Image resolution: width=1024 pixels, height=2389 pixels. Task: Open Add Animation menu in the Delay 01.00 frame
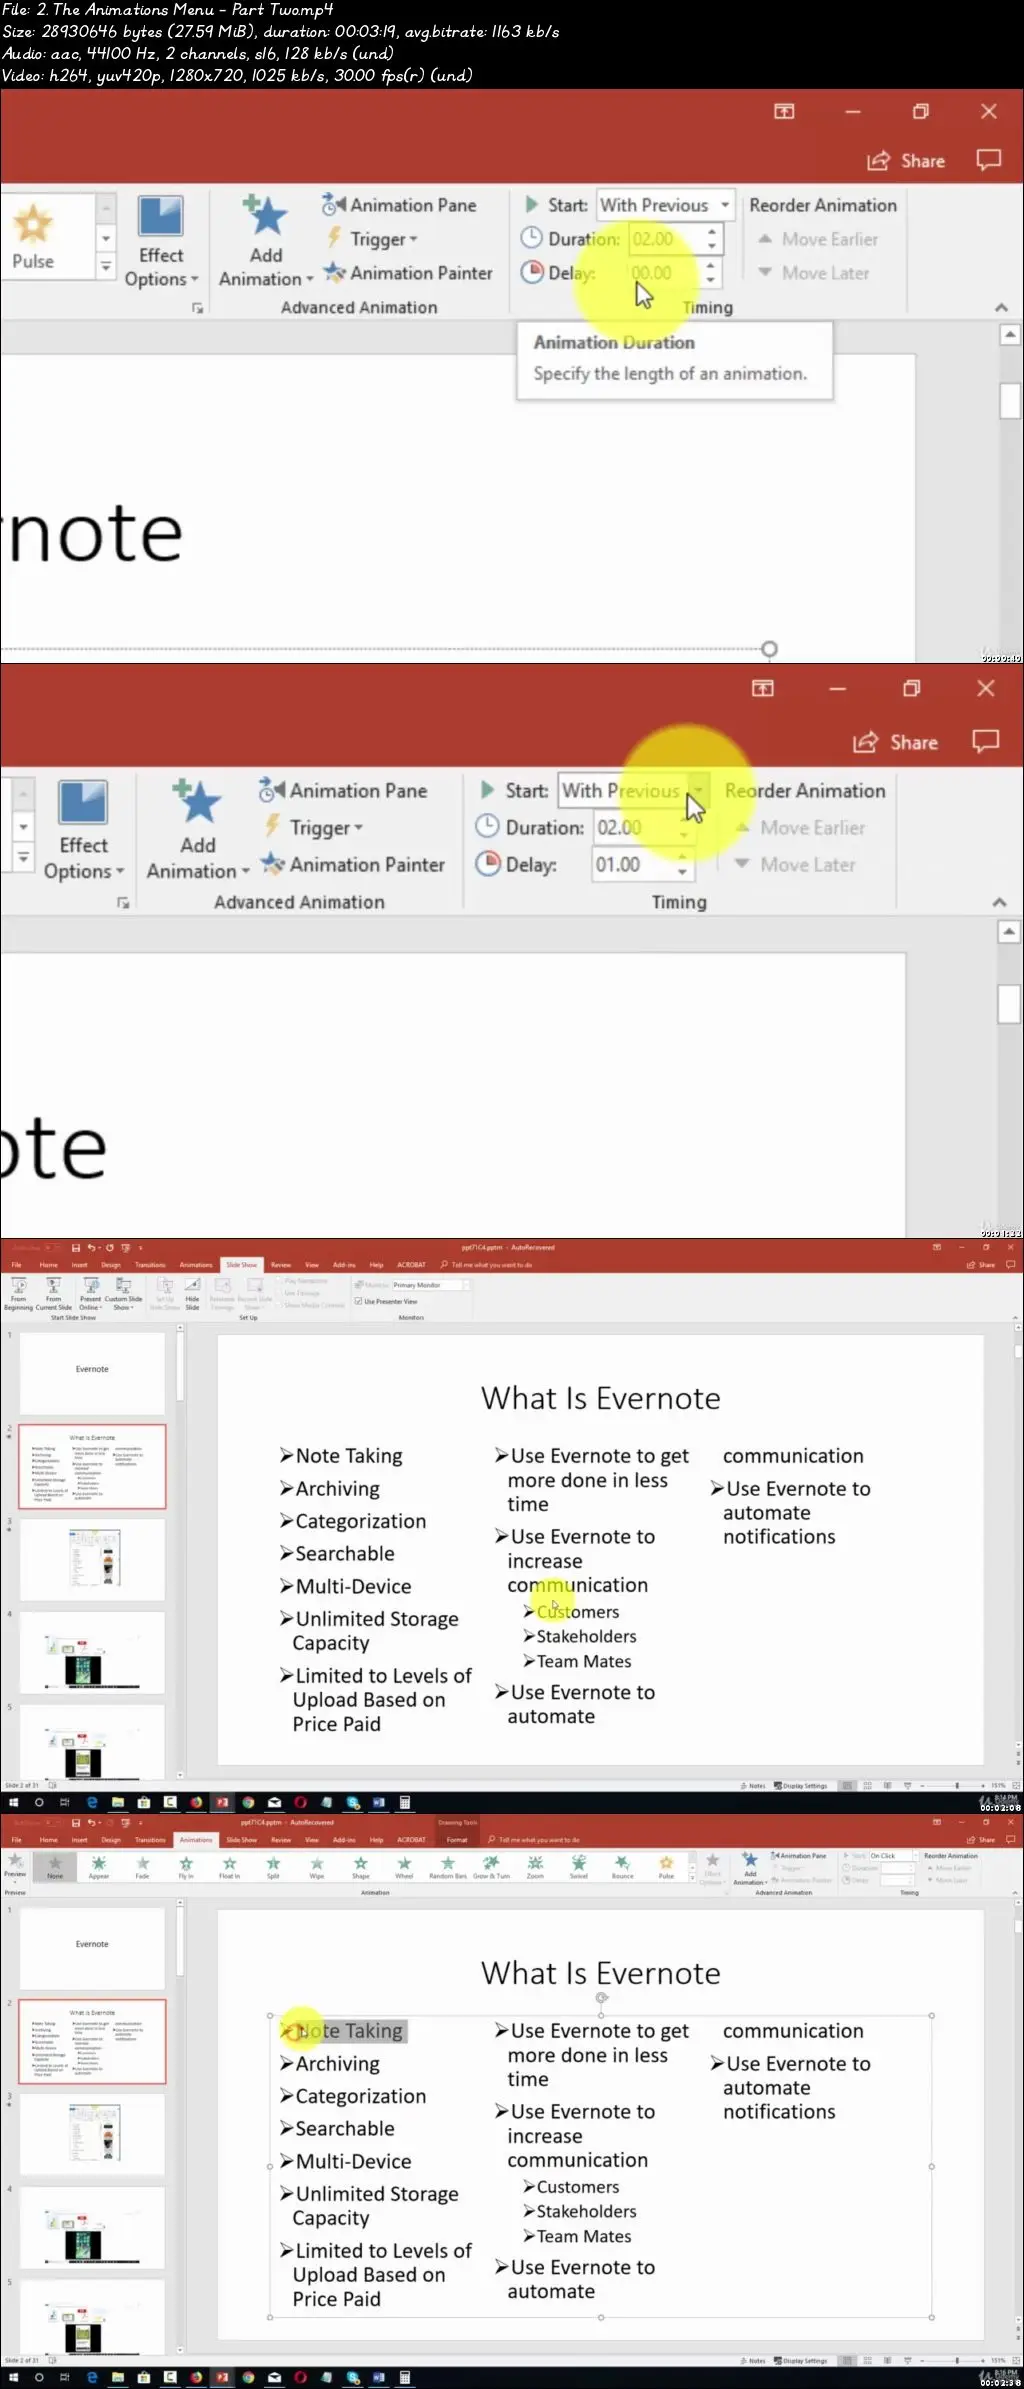tap(197, 832)
